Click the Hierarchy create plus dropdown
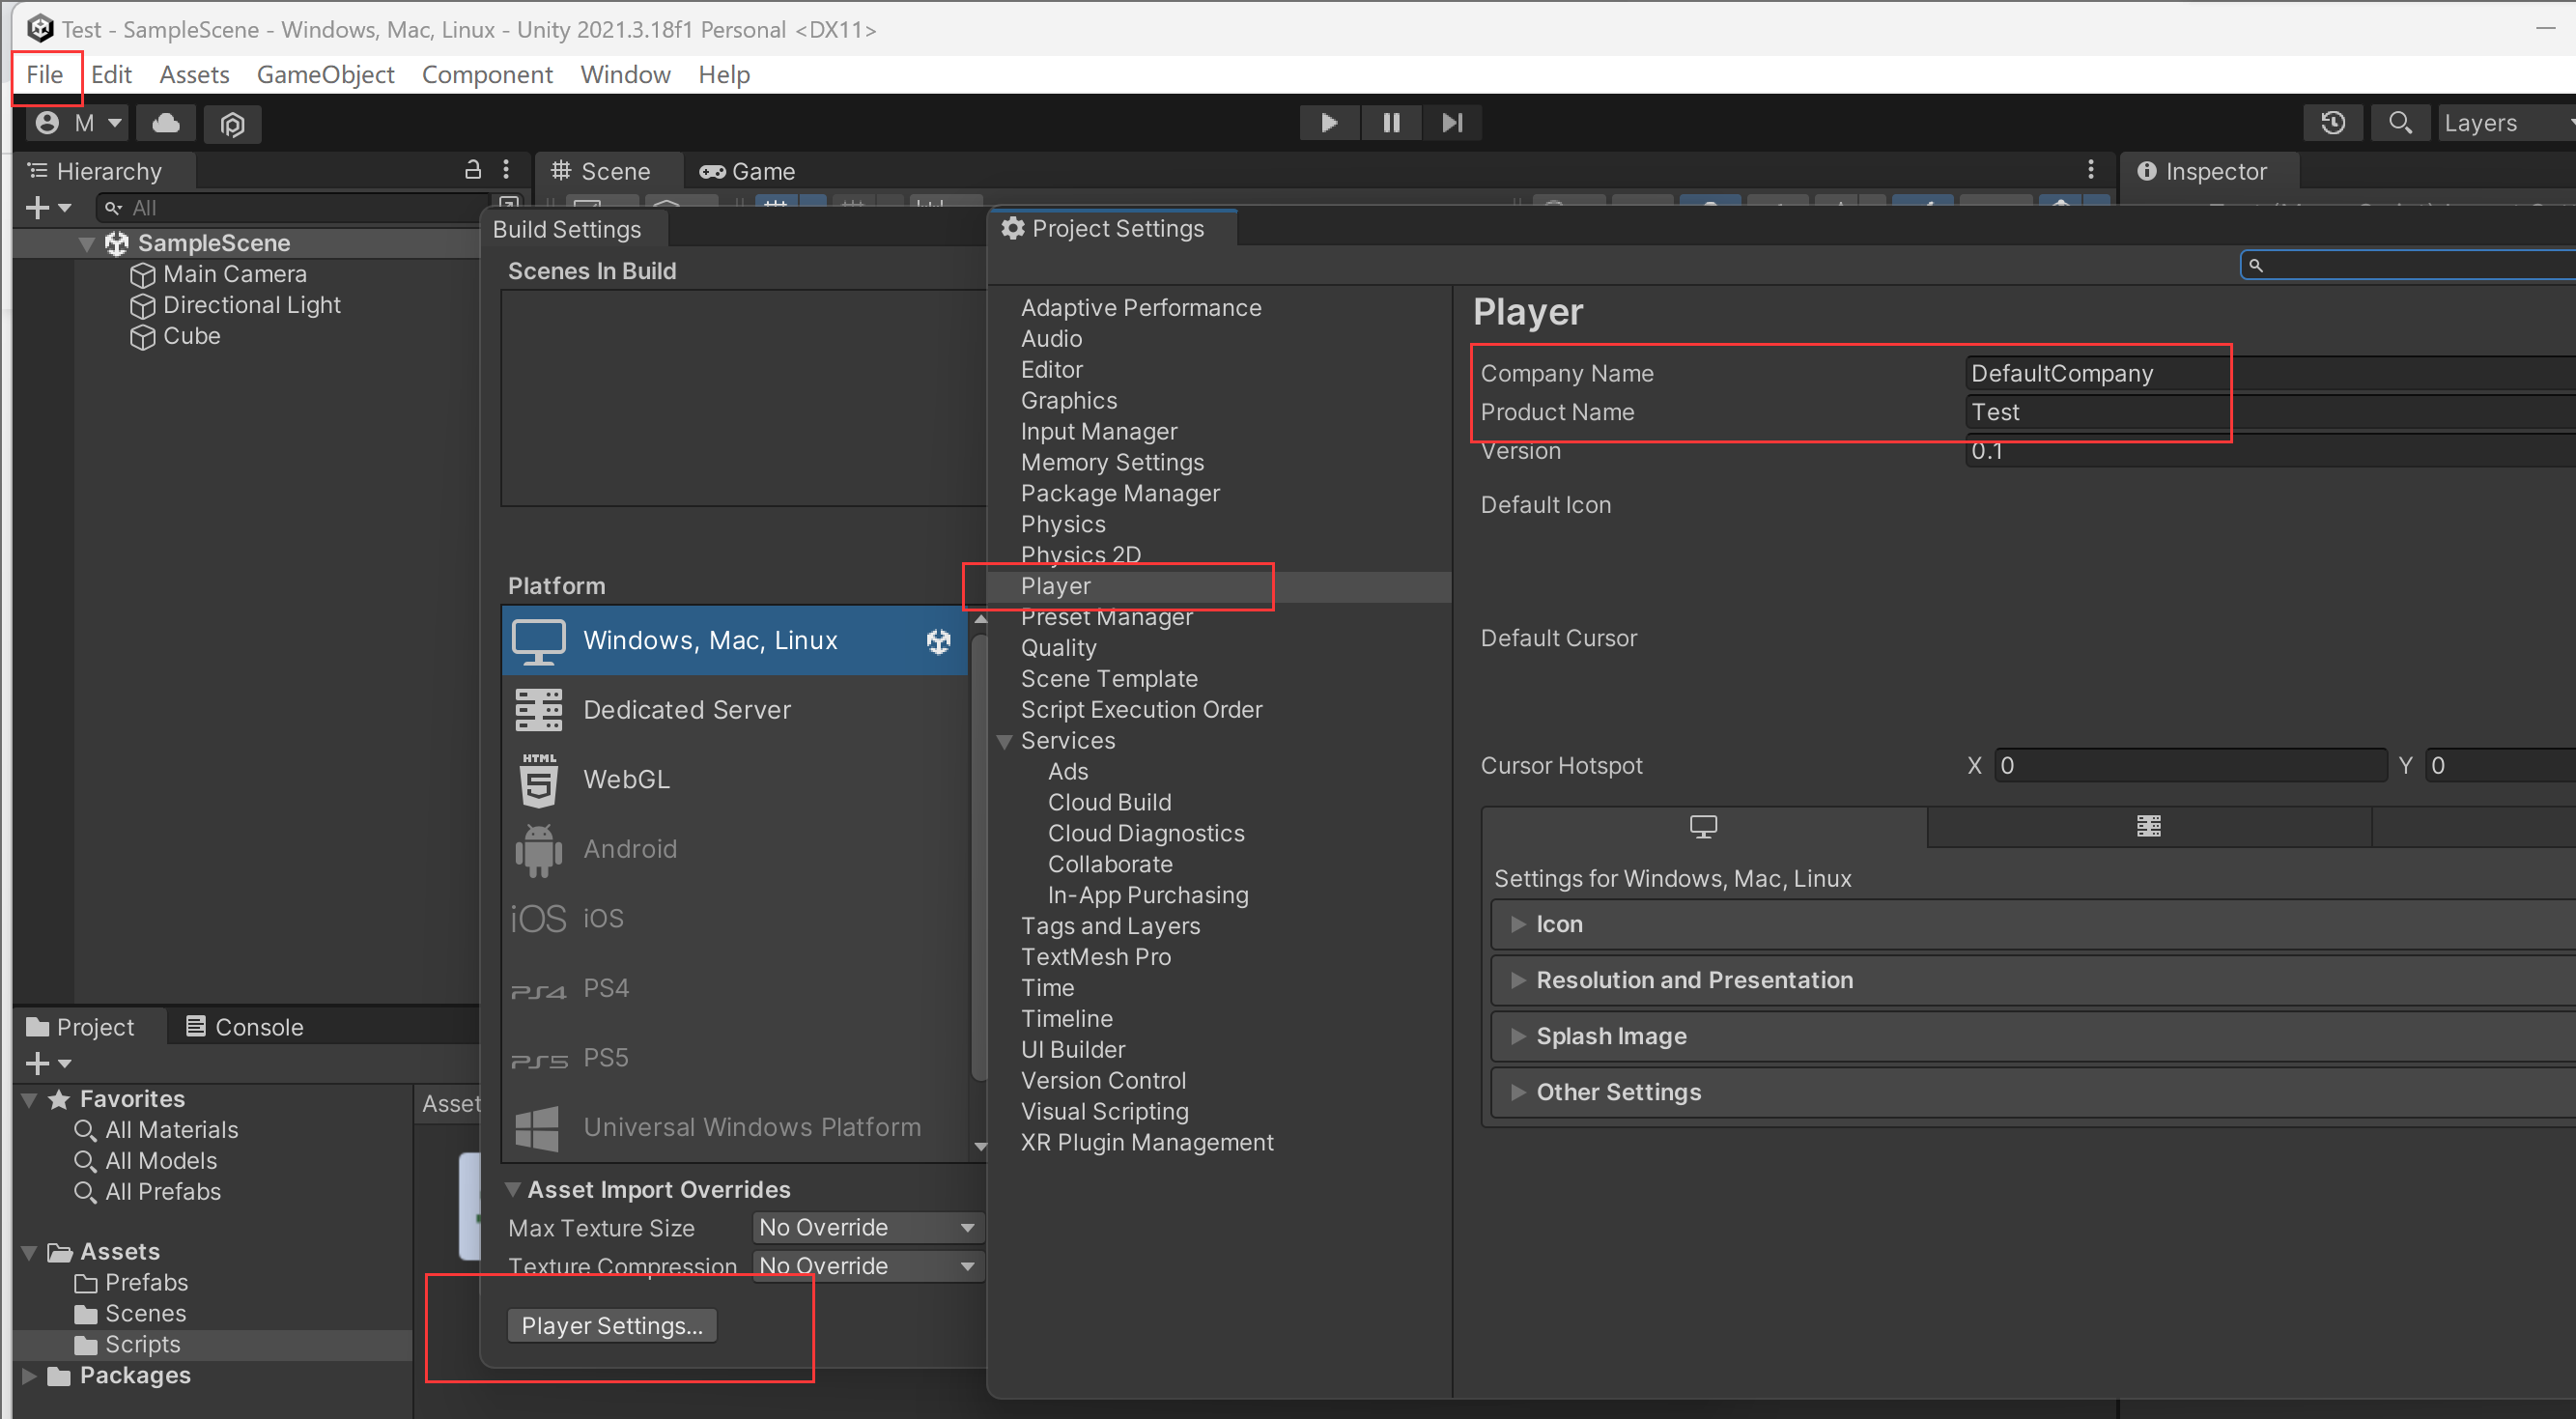Image resolution: width=2576 pixels, height=1419 pixels. (48, 208)
